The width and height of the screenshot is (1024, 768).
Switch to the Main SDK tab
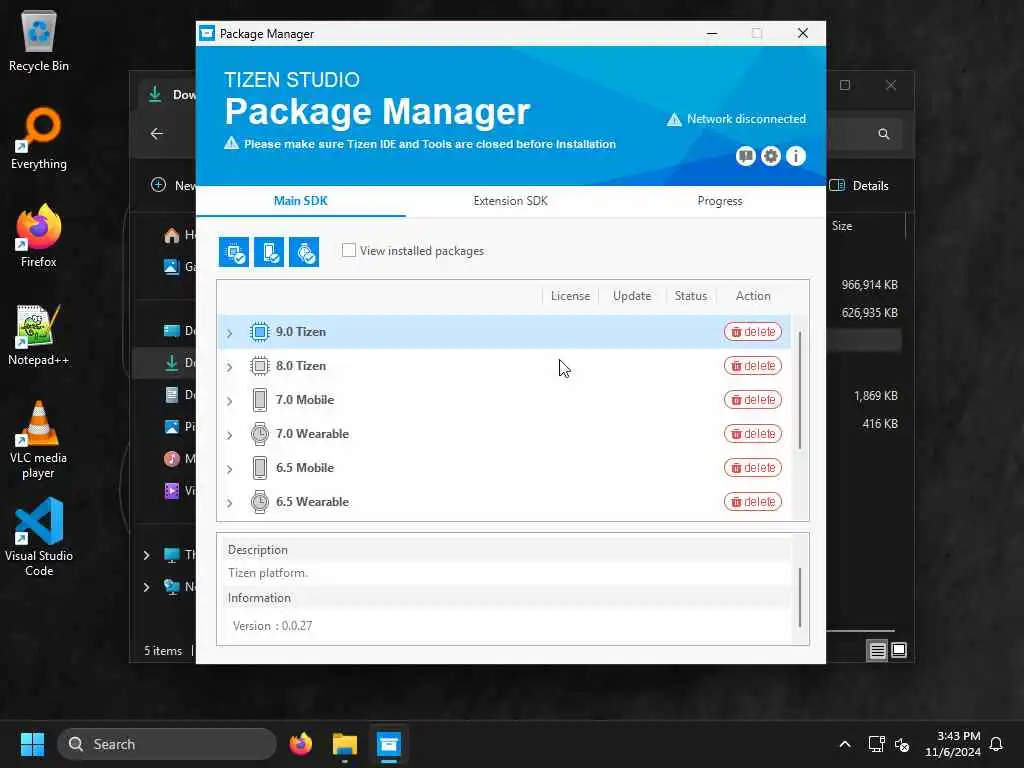[300, 201]
